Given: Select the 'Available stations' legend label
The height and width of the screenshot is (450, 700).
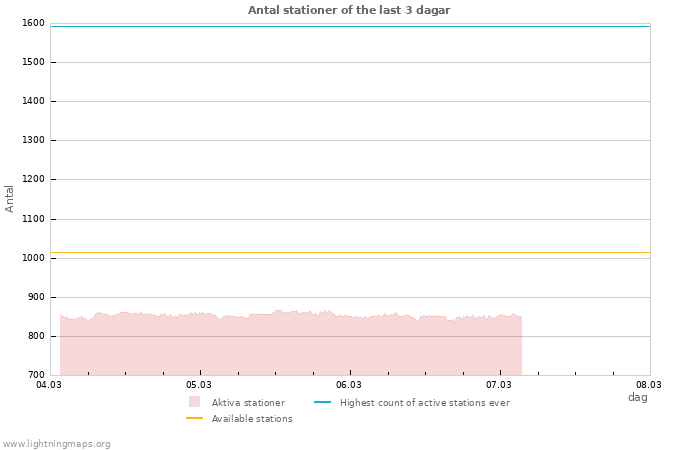Looking at the screenshot, I should [252, 419].
